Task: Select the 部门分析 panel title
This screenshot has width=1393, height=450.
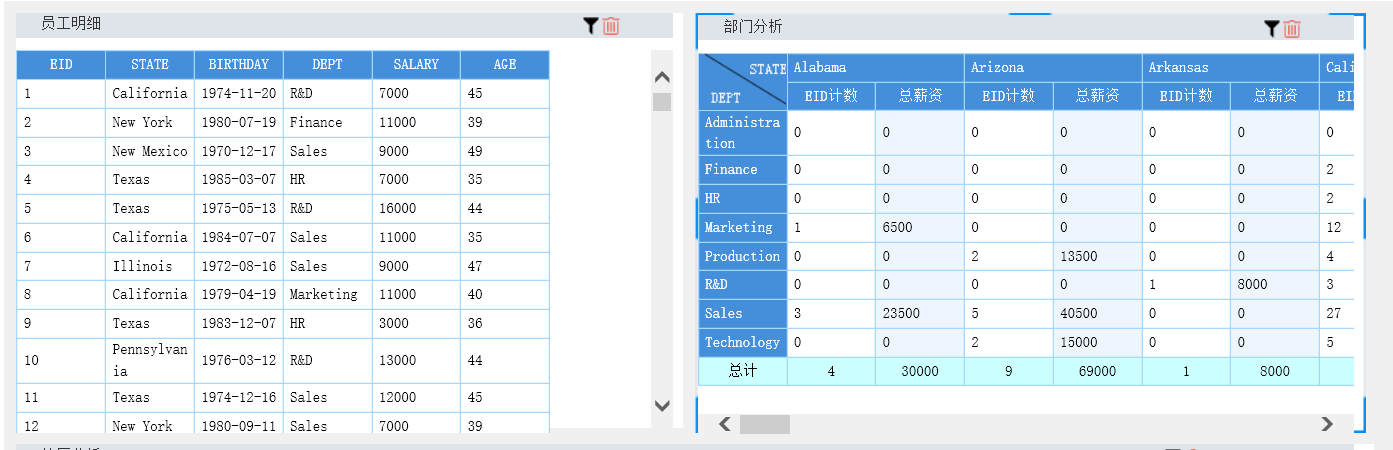Action: pos(753,27)
